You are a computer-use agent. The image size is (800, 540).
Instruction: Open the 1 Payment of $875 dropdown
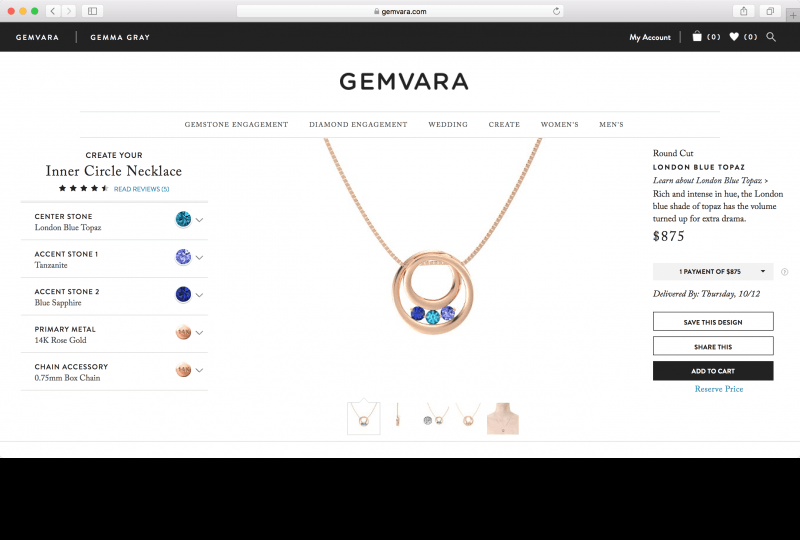pos(713,272)
